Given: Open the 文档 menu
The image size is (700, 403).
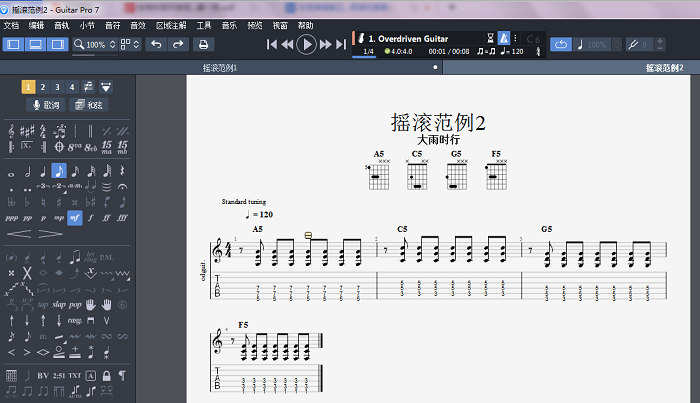Looking at the screenshot, I should tap(11, 25).
